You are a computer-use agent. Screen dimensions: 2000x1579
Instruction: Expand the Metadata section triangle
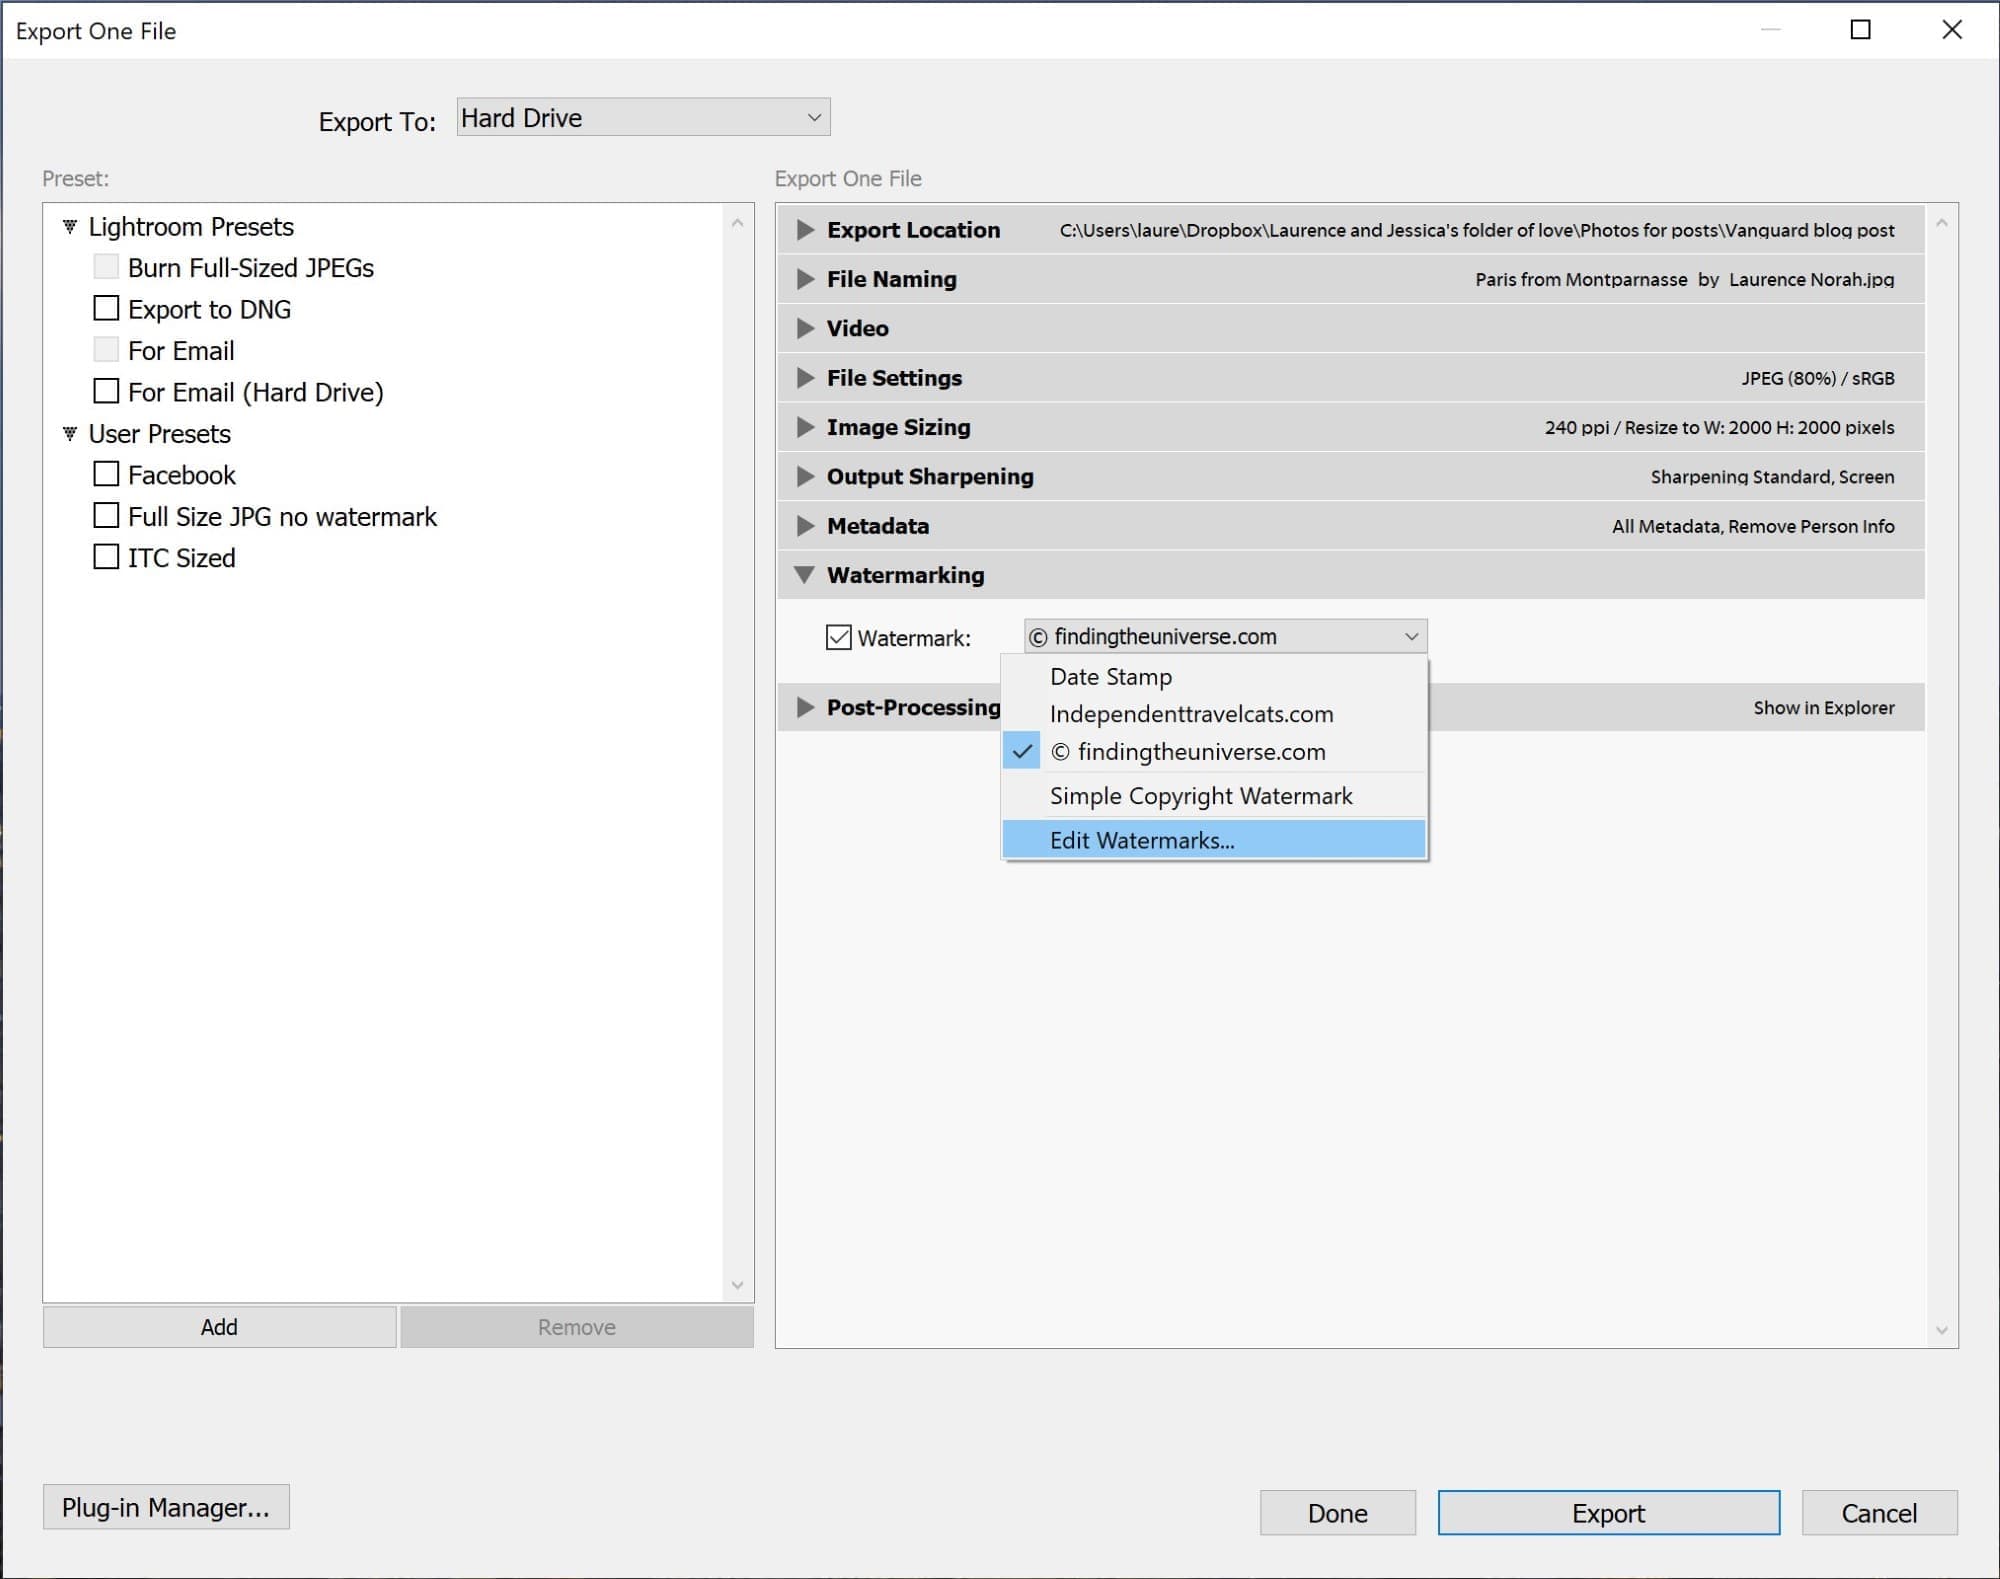[805, 526]
